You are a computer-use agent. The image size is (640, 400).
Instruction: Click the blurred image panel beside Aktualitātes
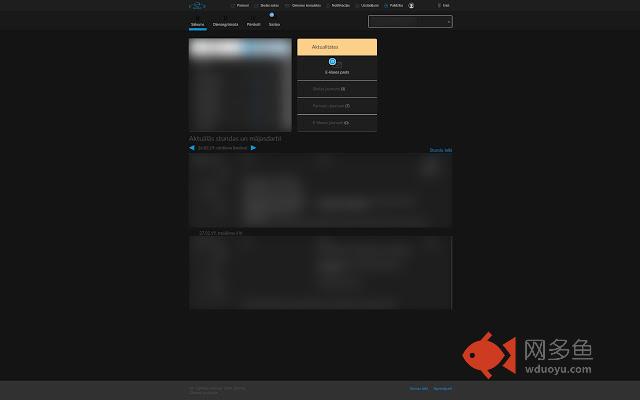240,85
